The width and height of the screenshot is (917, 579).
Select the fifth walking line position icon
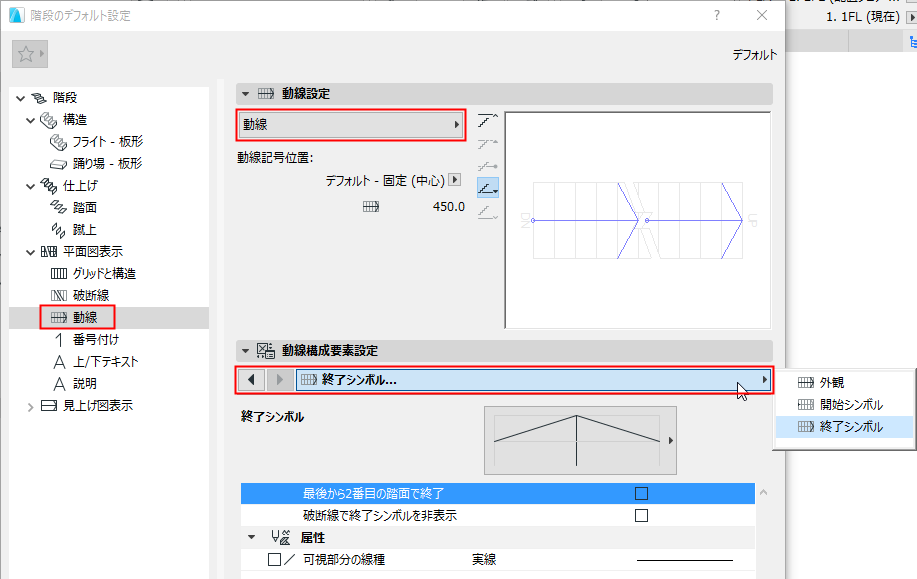pos(487,211)
